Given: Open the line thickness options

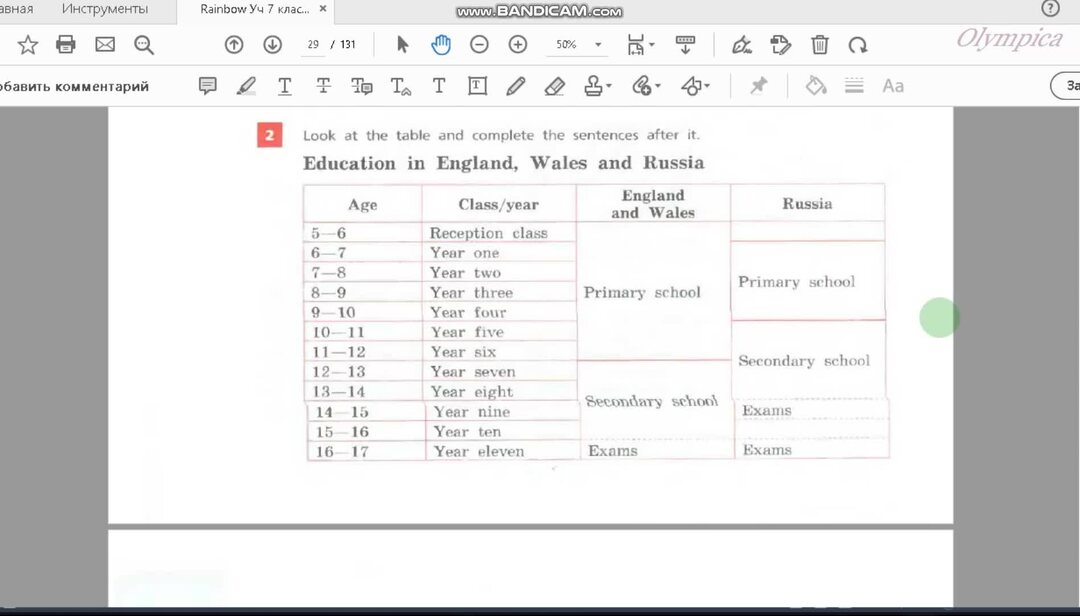Looking at the screenshot, I should pos(854,86).
